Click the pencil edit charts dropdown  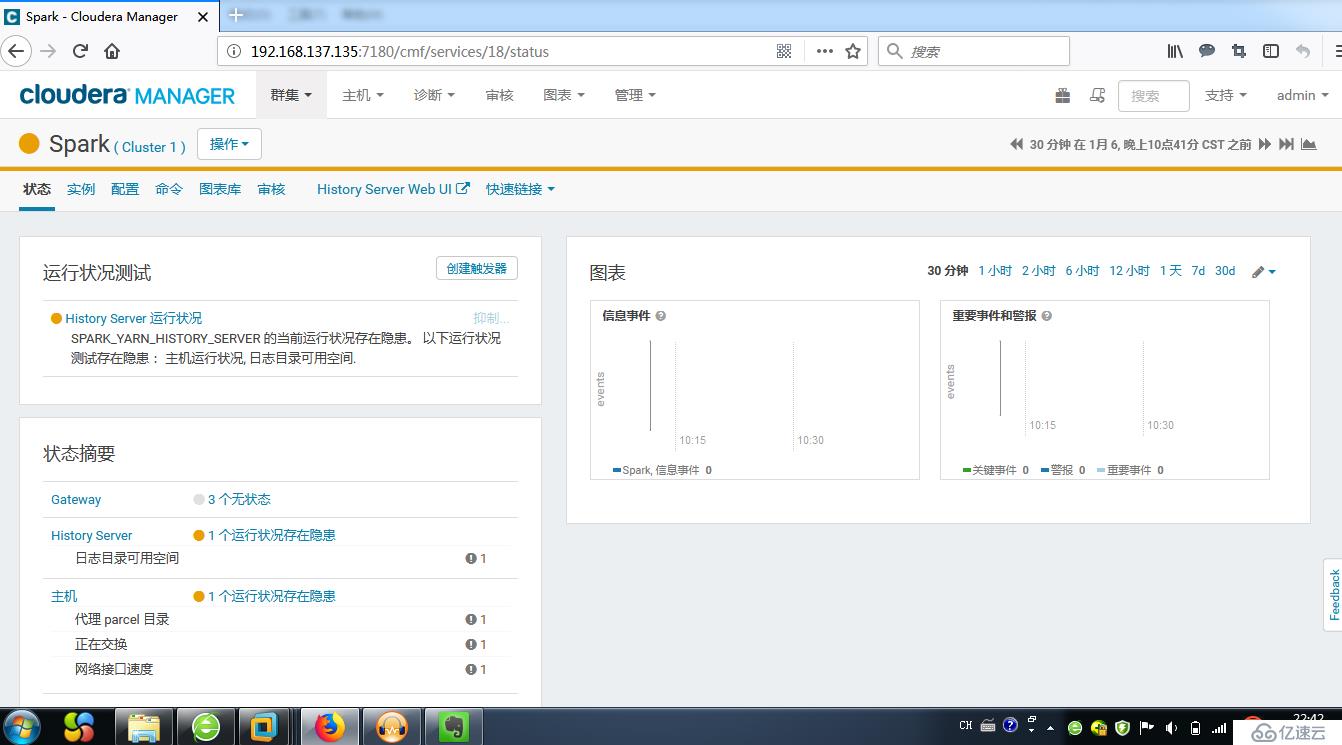point(1264,271)
